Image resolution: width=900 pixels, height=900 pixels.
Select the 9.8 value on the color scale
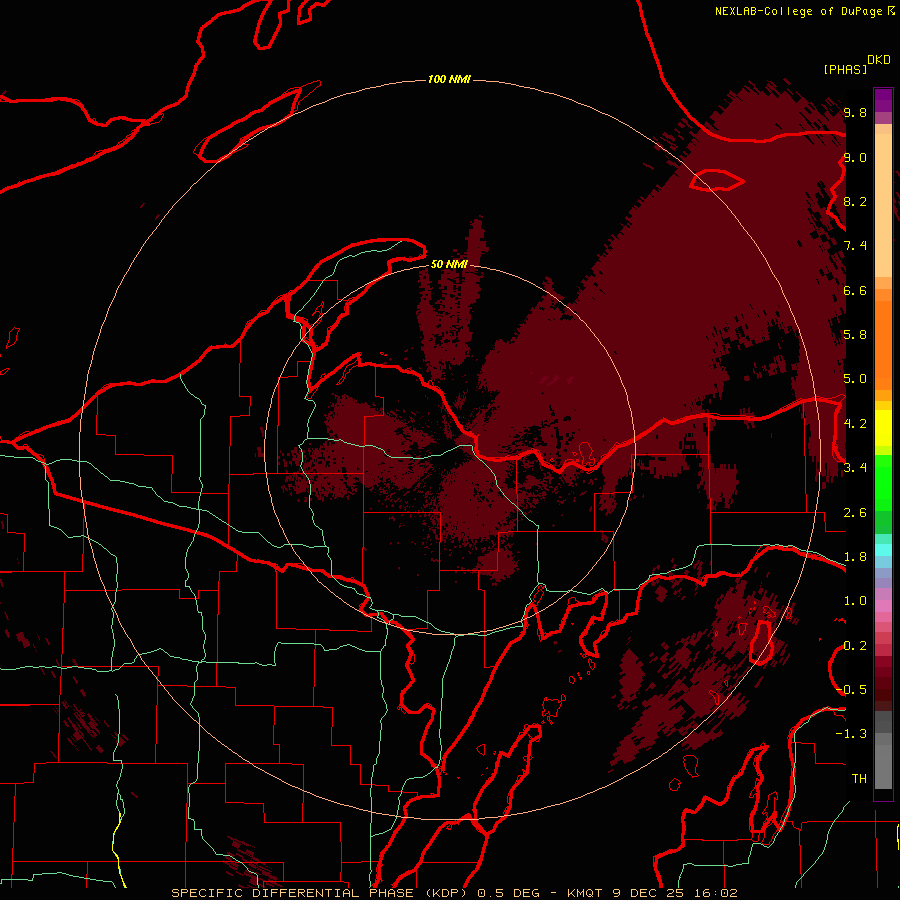(855, 112)
